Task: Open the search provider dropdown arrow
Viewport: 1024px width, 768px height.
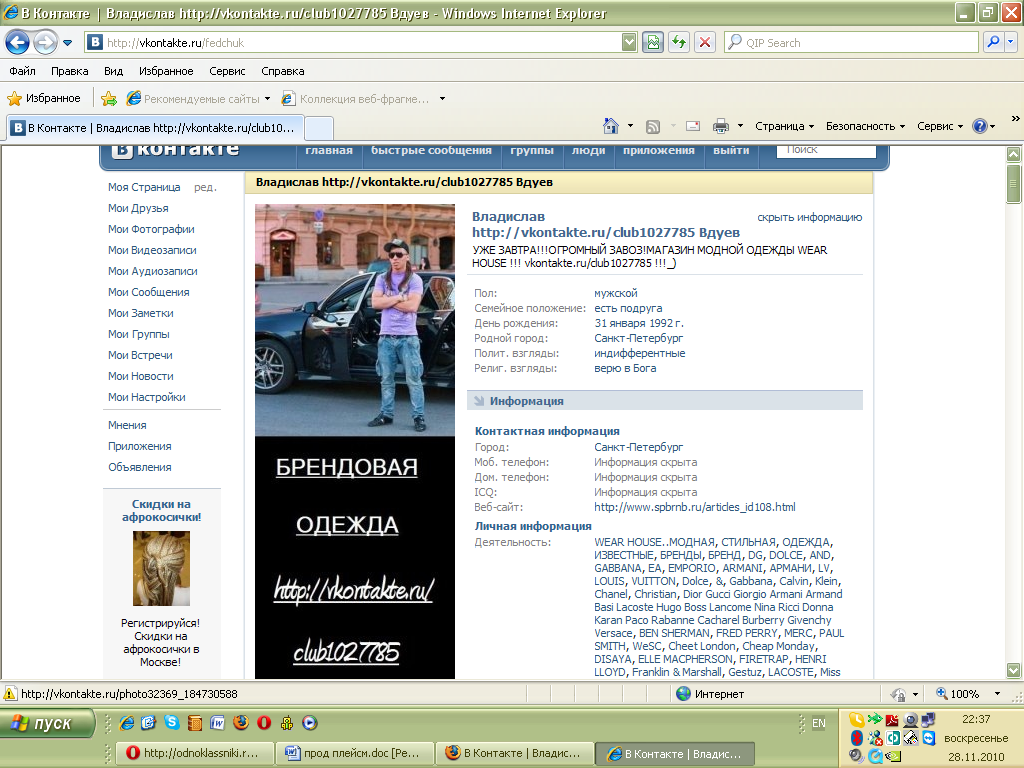Action: 1010,42
